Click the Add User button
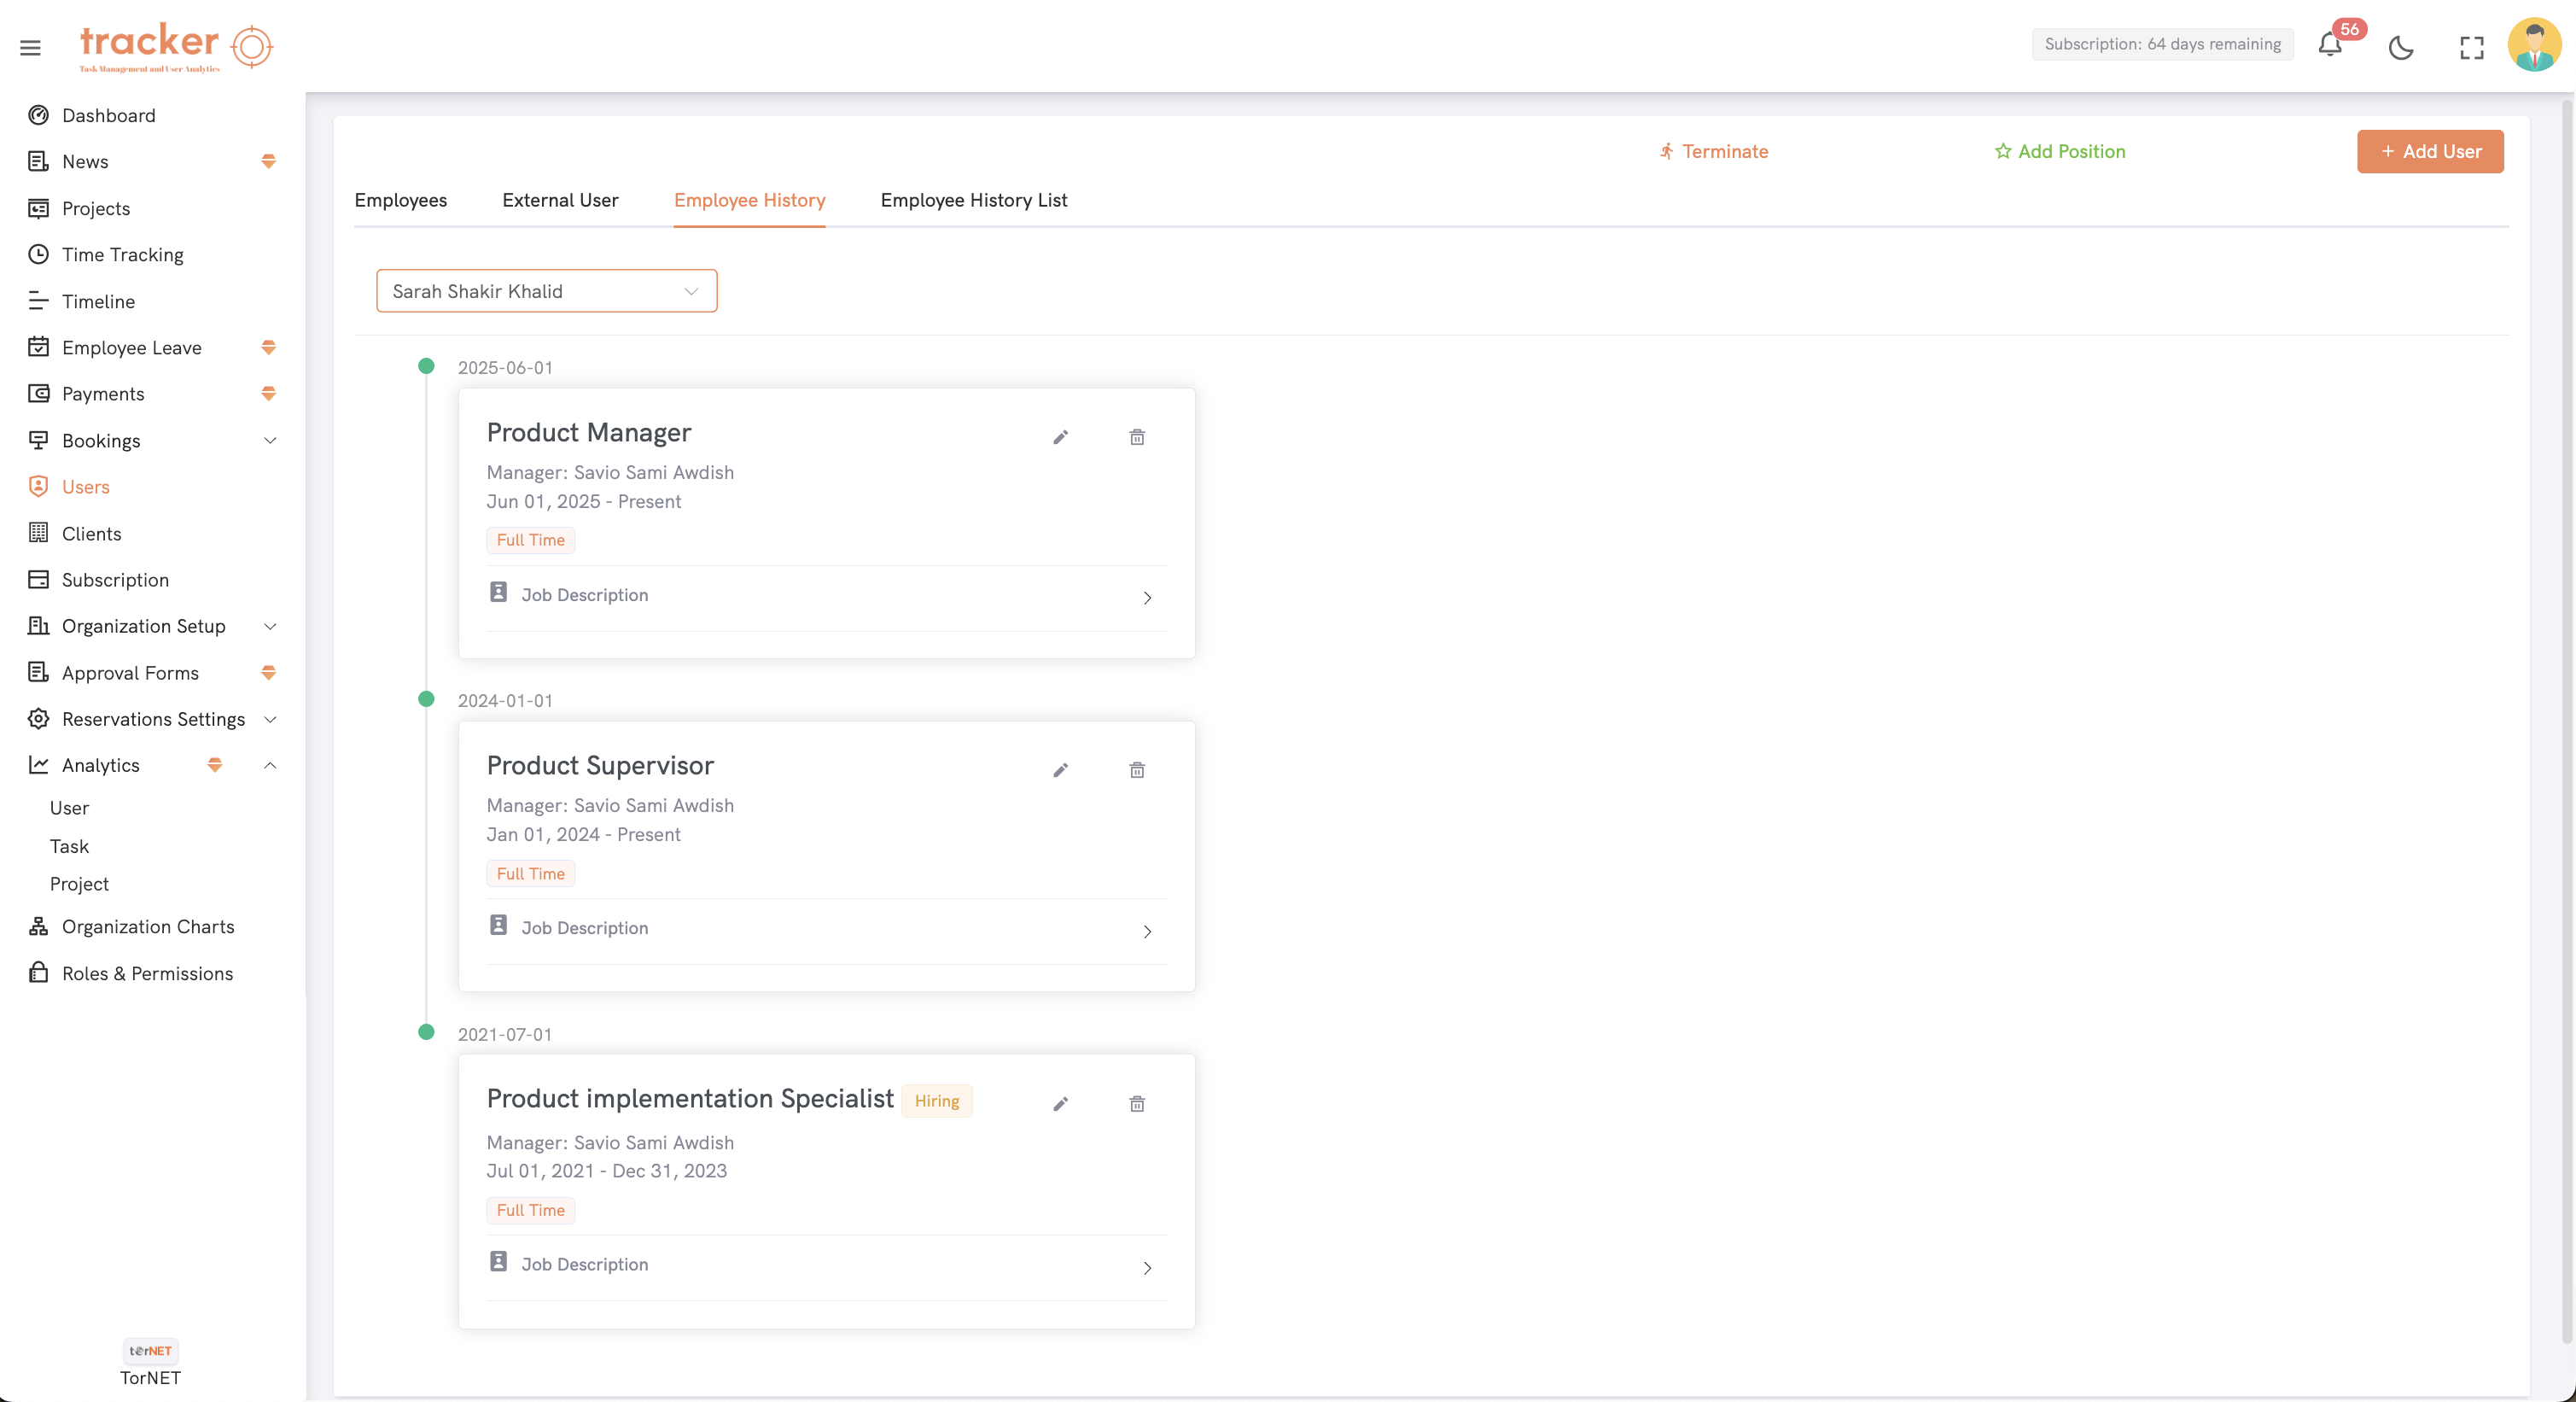Image resolution: width=2576 pixels, height=1402 pixels. click(x=2430, y=151)
